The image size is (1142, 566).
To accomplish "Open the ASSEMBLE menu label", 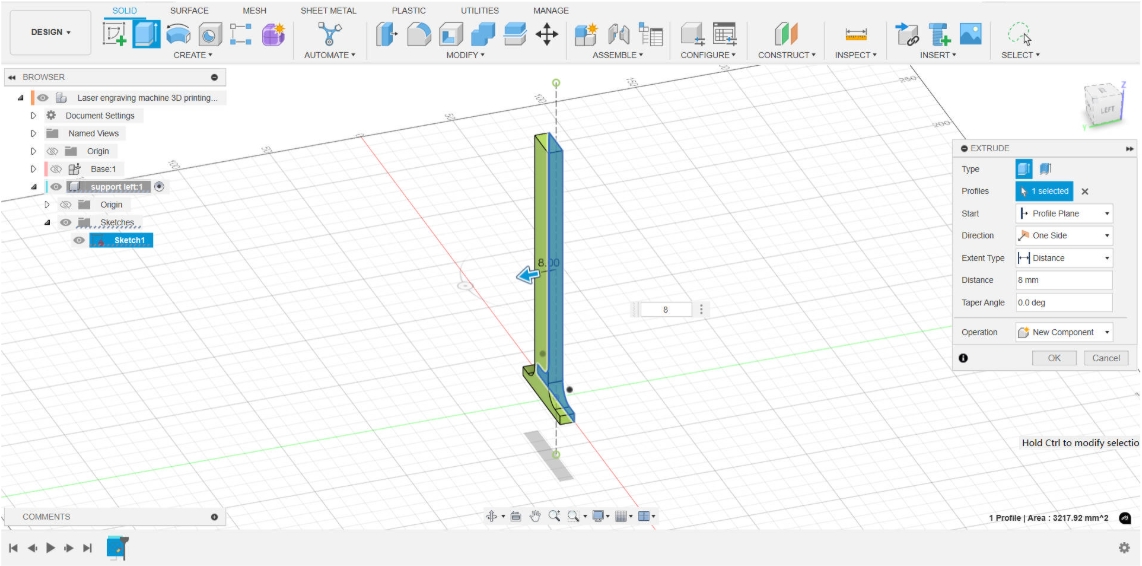I will pyautogui.click(x=618, y=55).
